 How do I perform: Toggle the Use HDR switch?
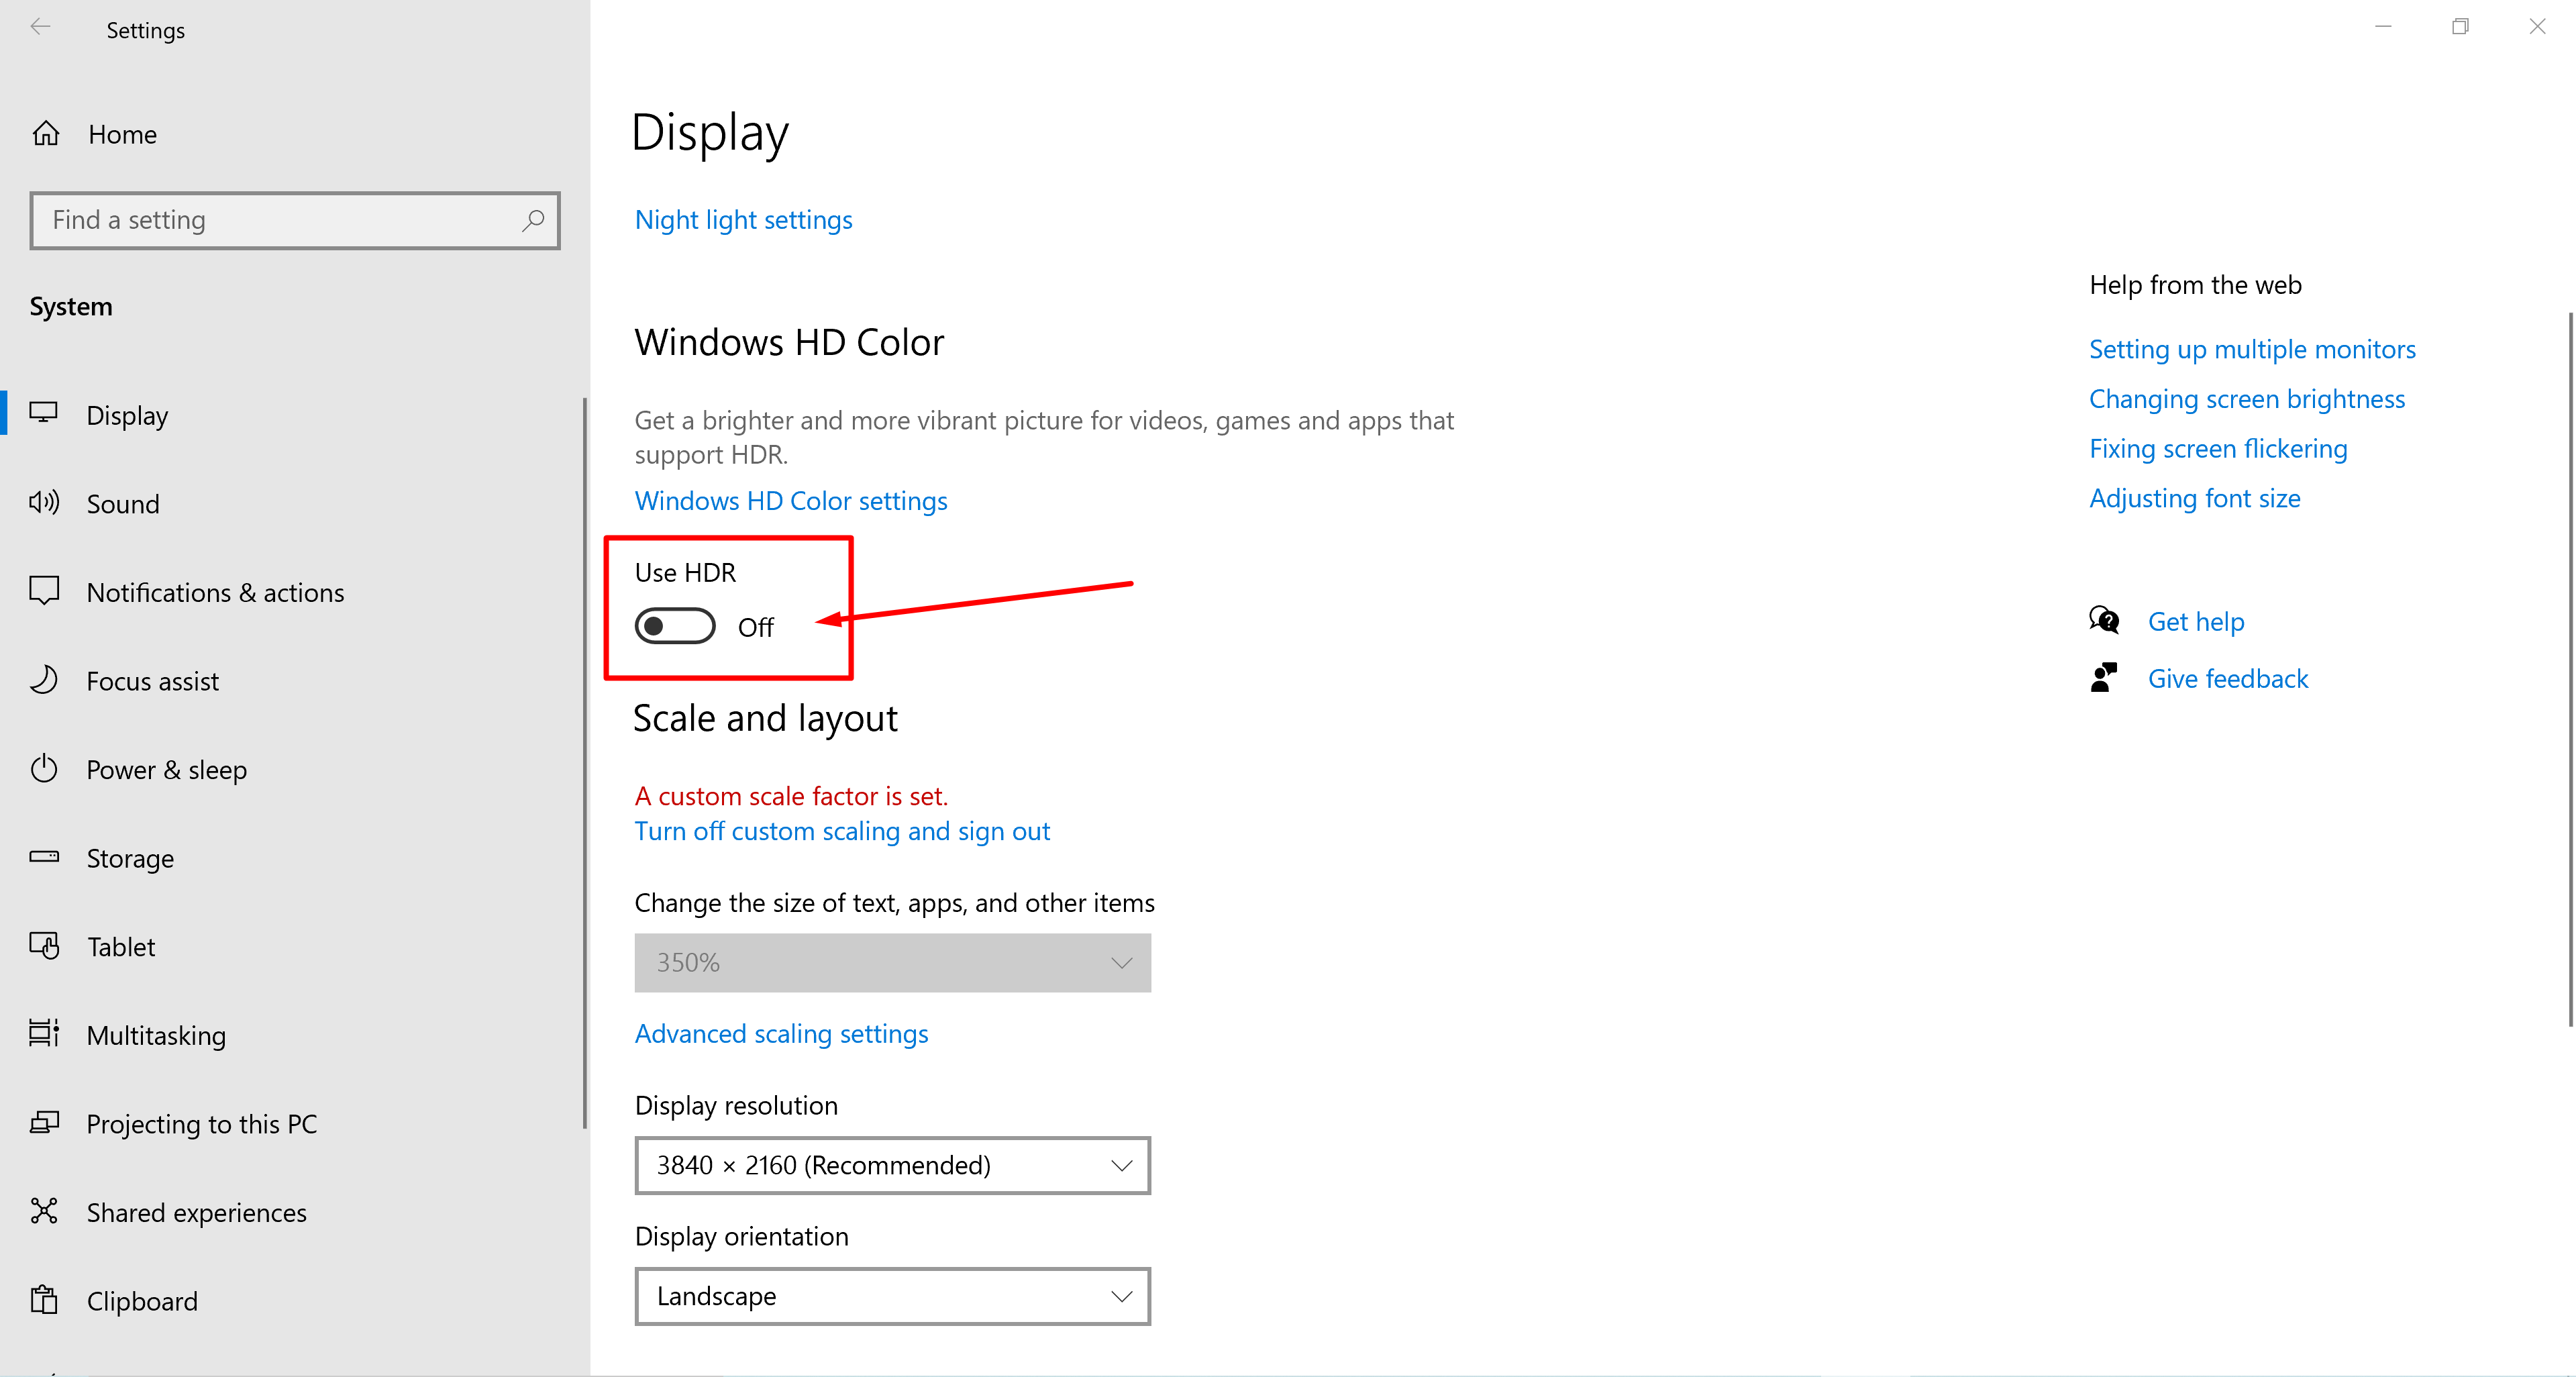(675, 626)
